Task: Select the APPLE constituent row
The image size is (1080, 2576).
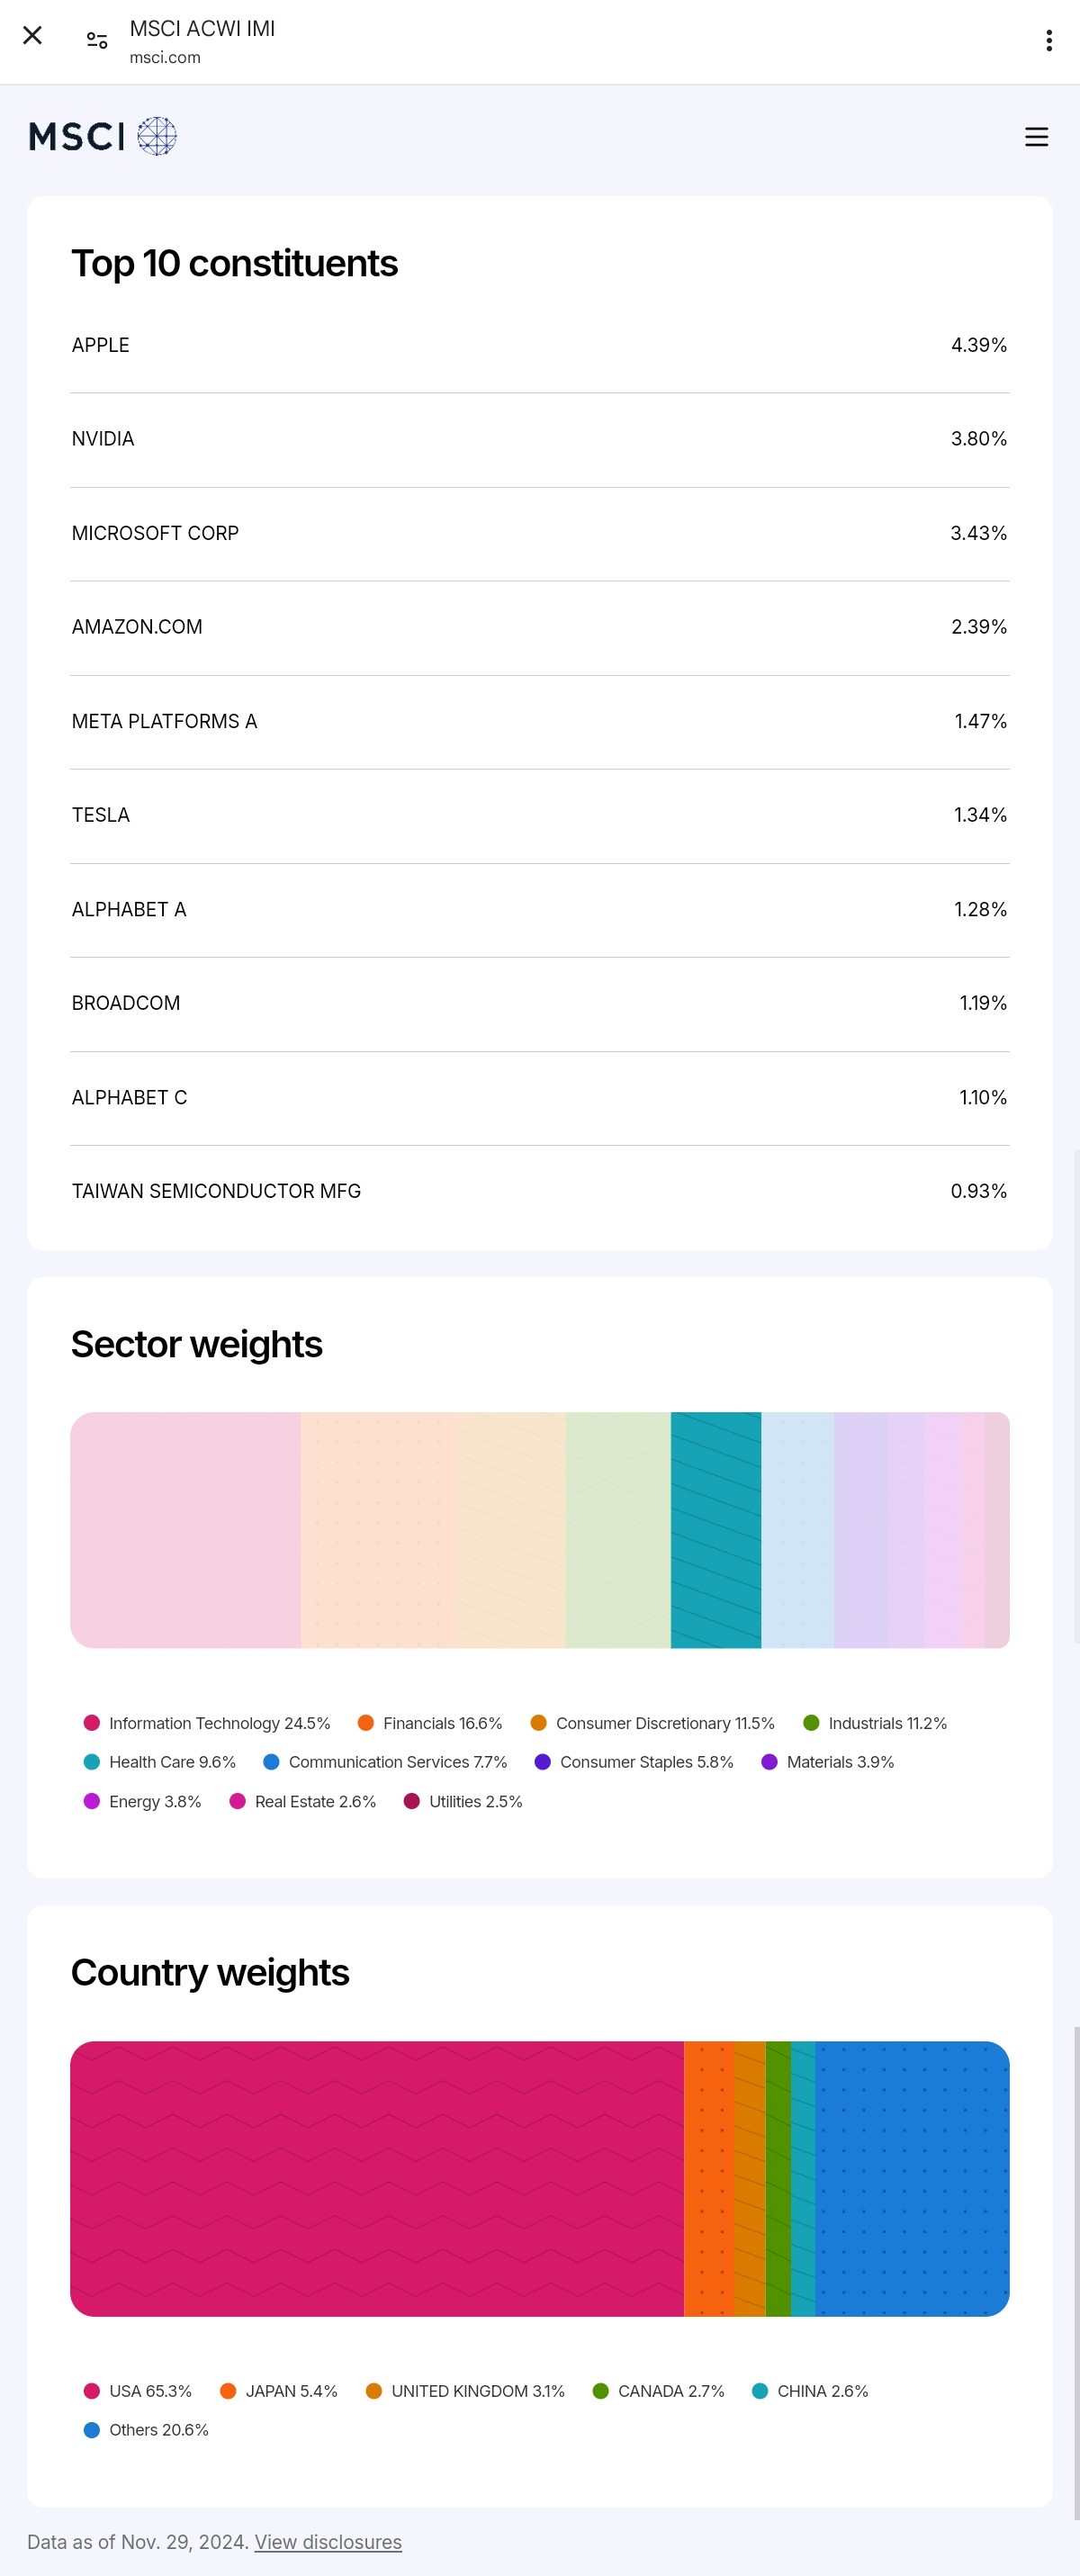Action: (x=539, y=345)
